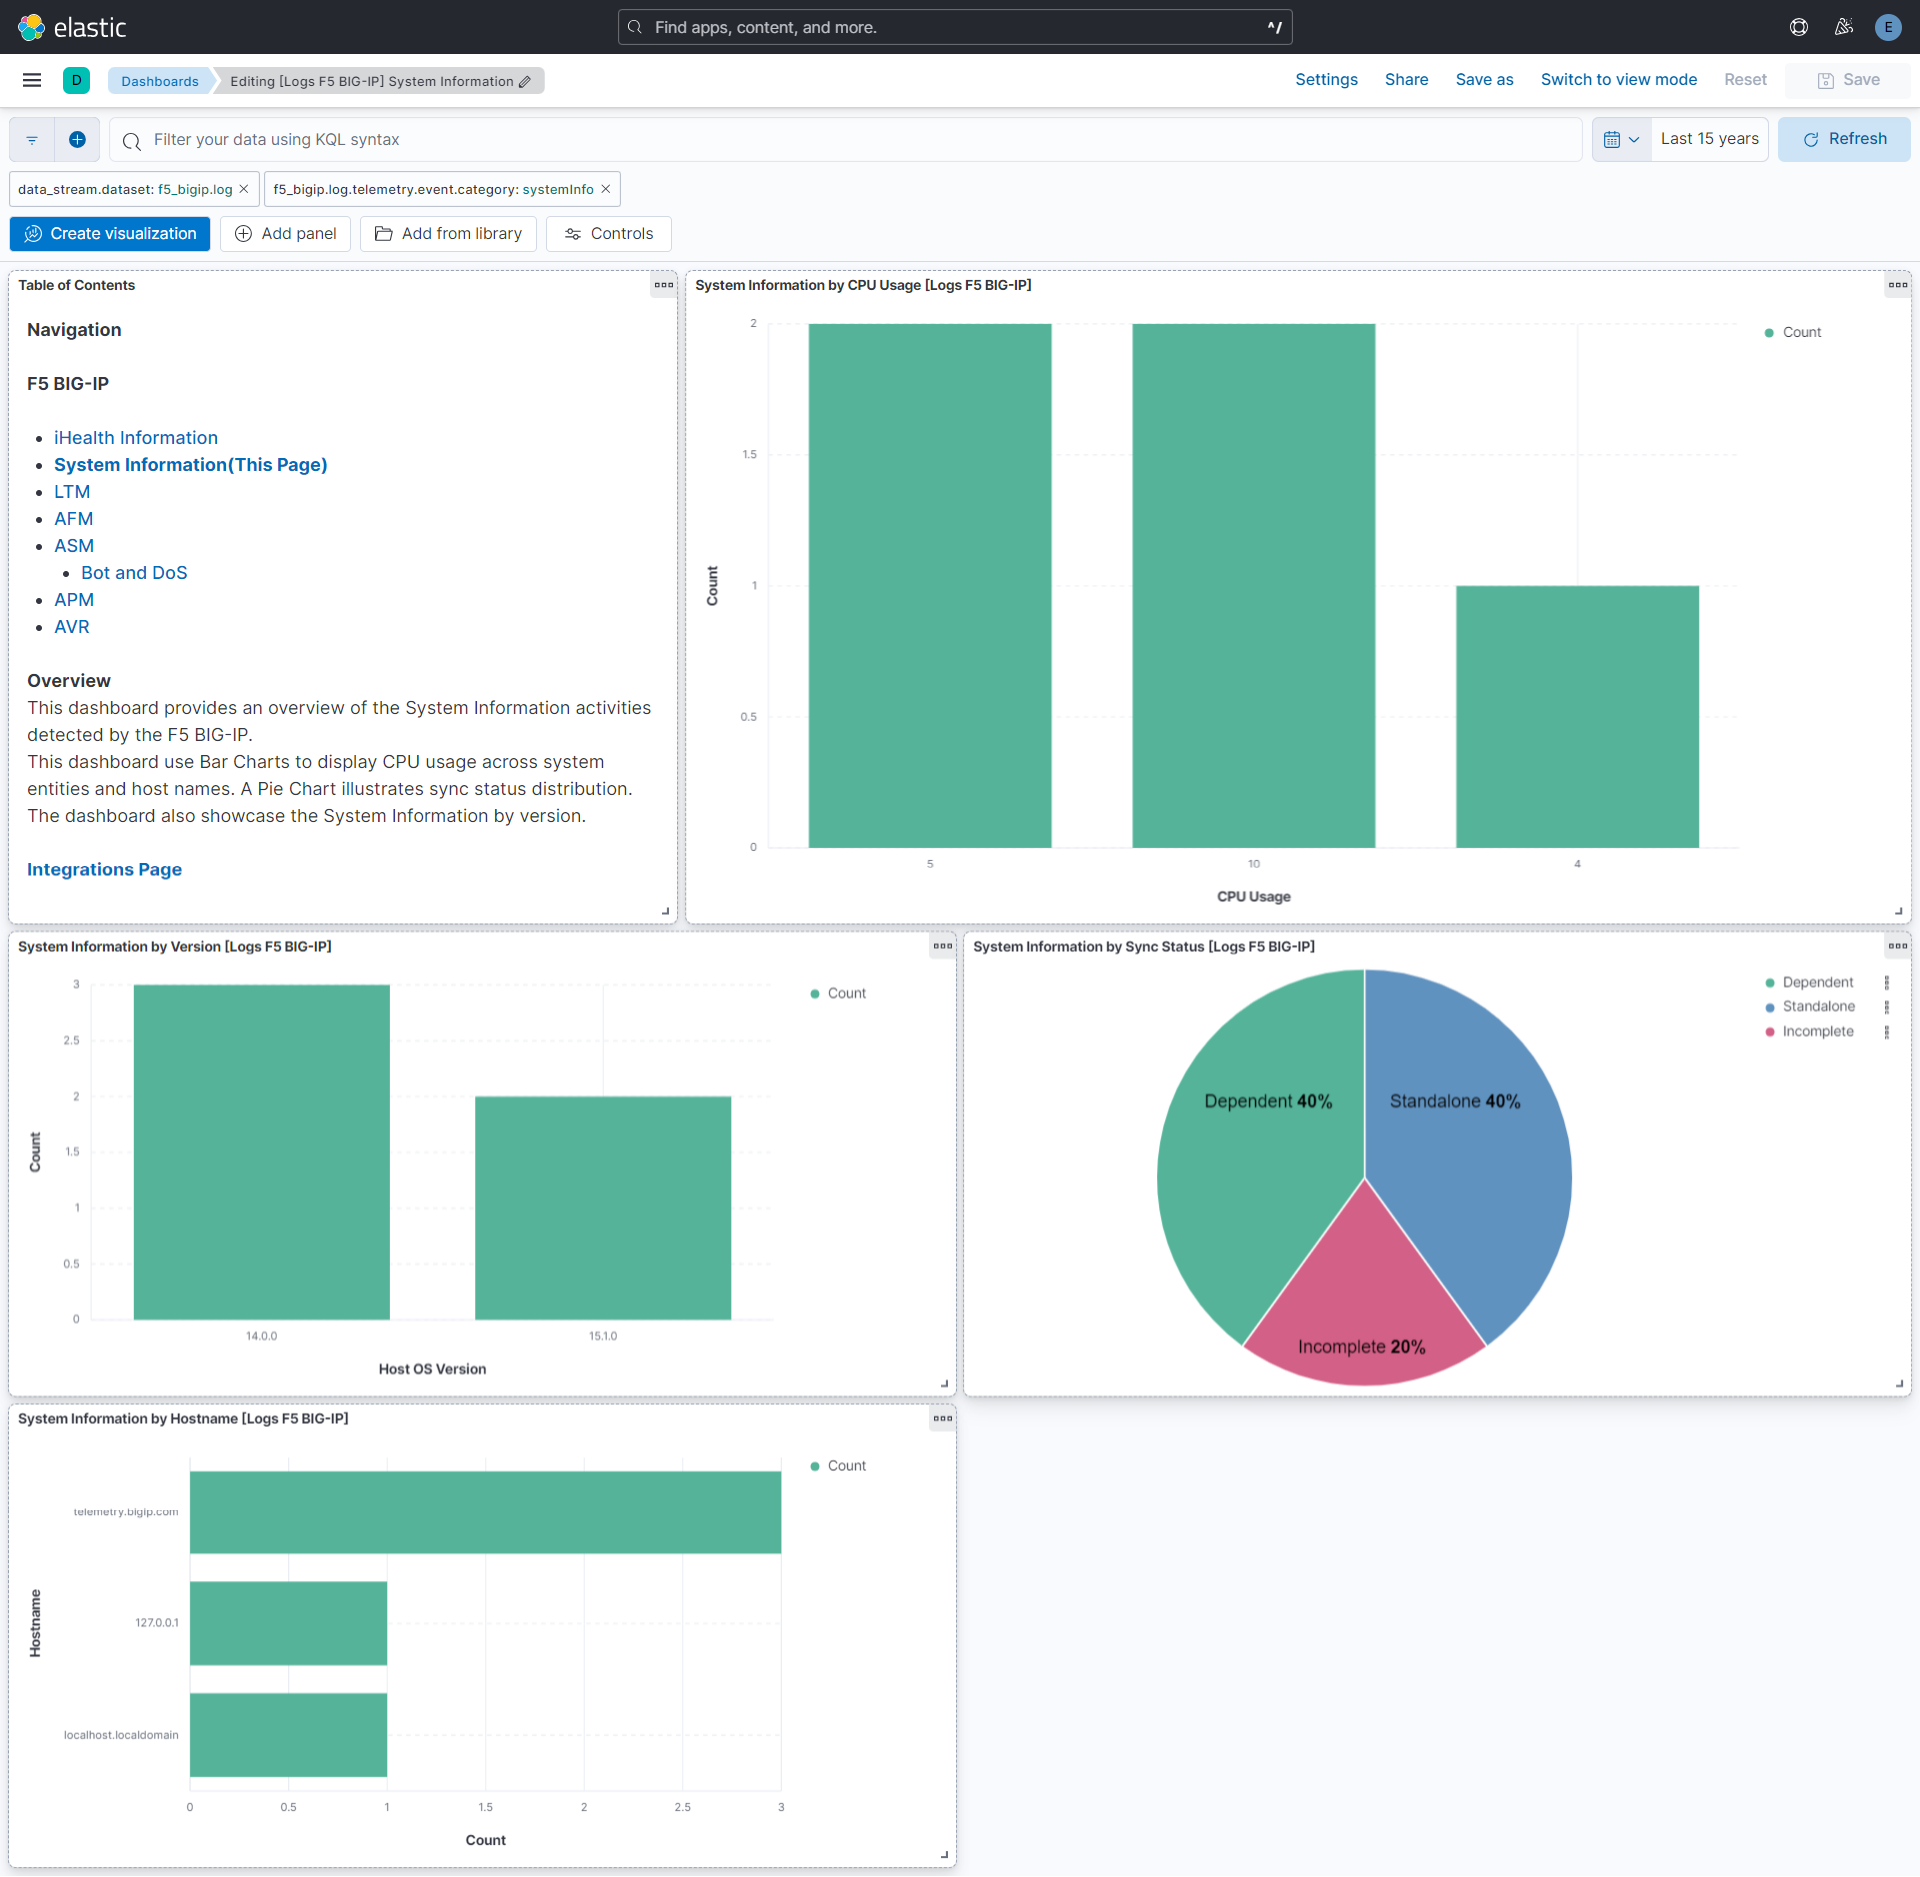This screenshot has height=1877, width=1920.
Task: Open the main navigation hamburger menu
Action: pos(31,80)
